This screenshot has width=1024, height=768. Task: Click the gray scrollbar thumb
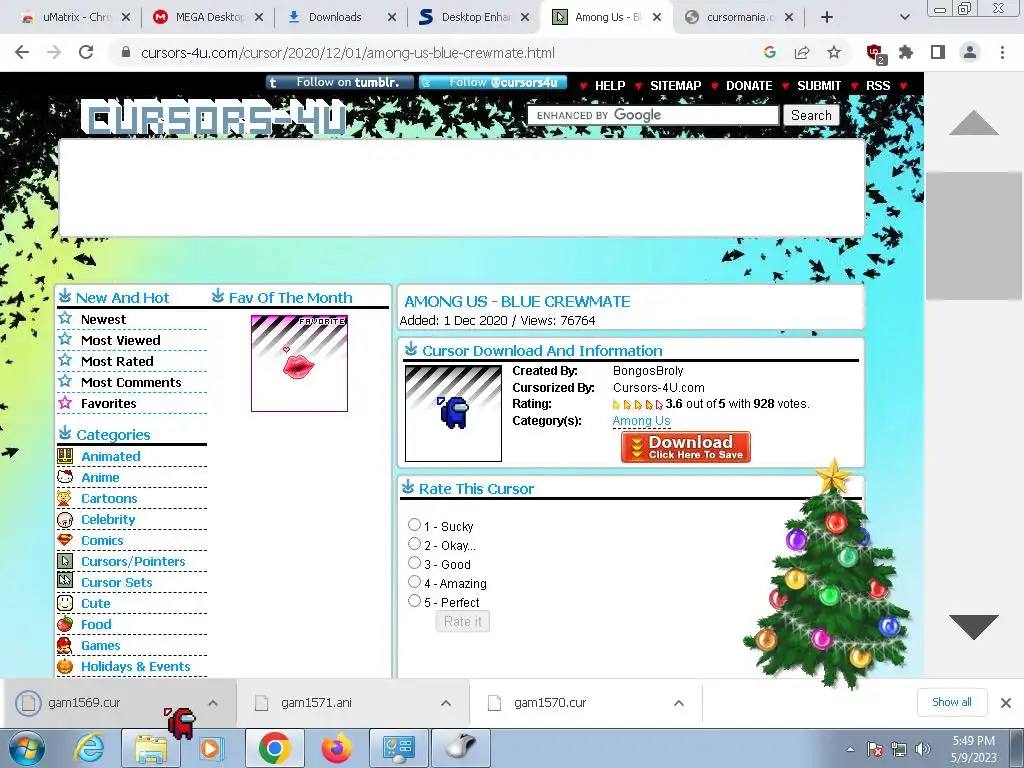(x=974, y=236)
